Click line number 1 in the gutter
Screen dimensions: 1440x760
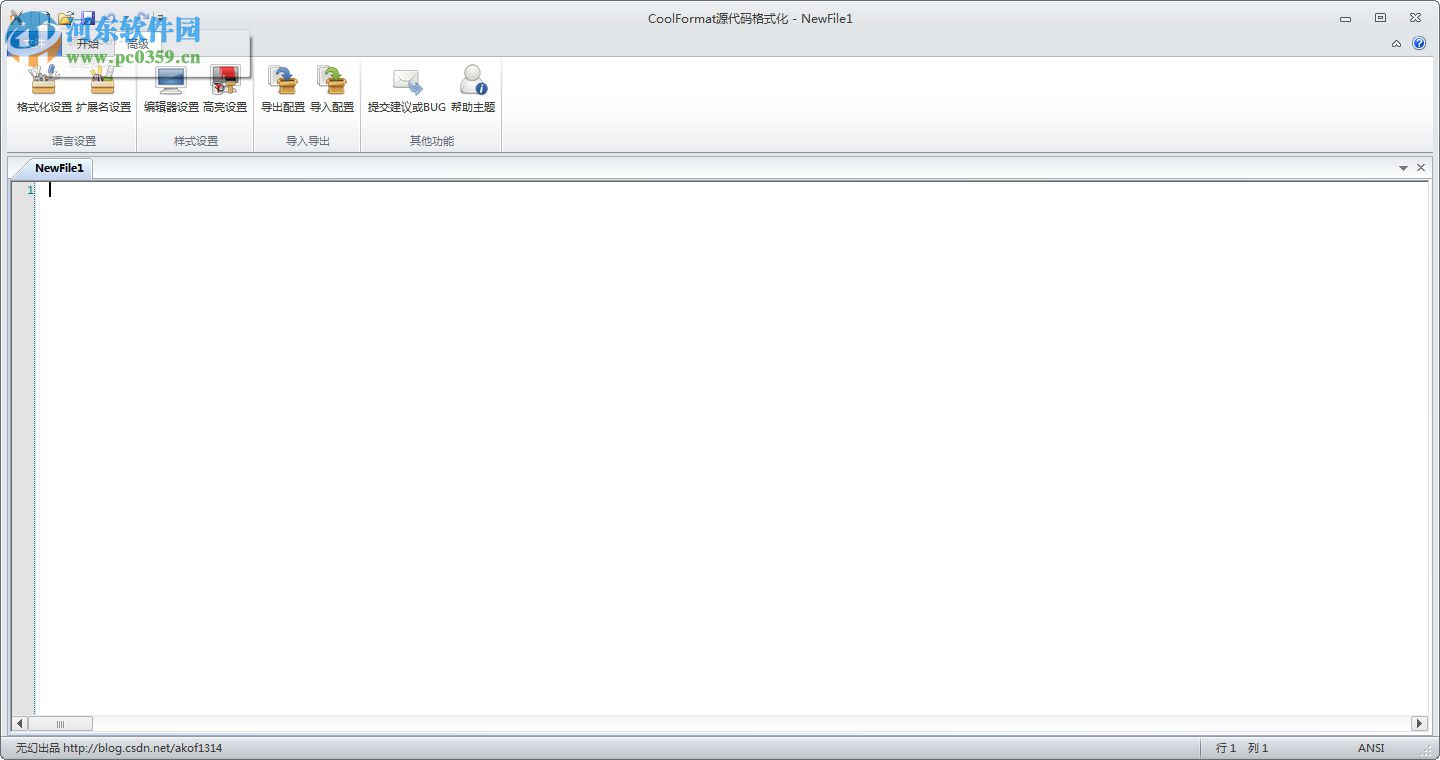(x=30, y=190)
